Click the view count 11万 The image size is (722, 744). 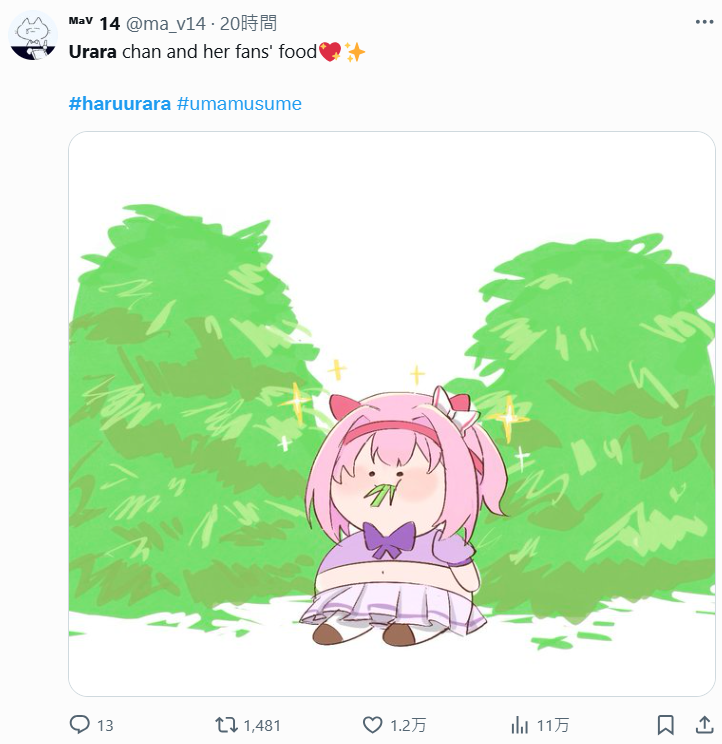point(553,726)
